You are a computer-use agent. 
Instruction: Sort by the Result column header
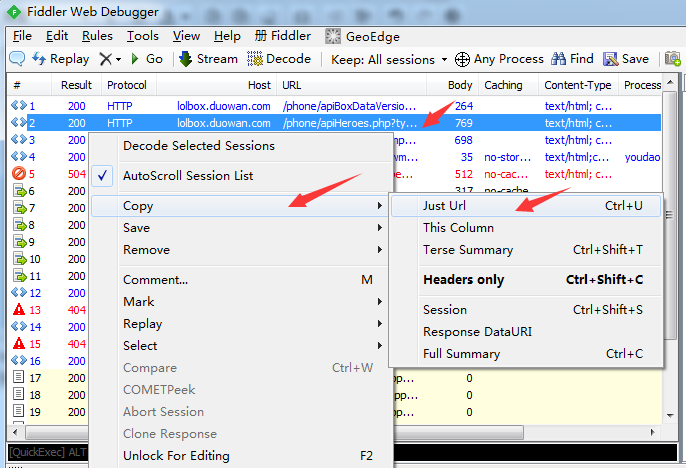76,85
